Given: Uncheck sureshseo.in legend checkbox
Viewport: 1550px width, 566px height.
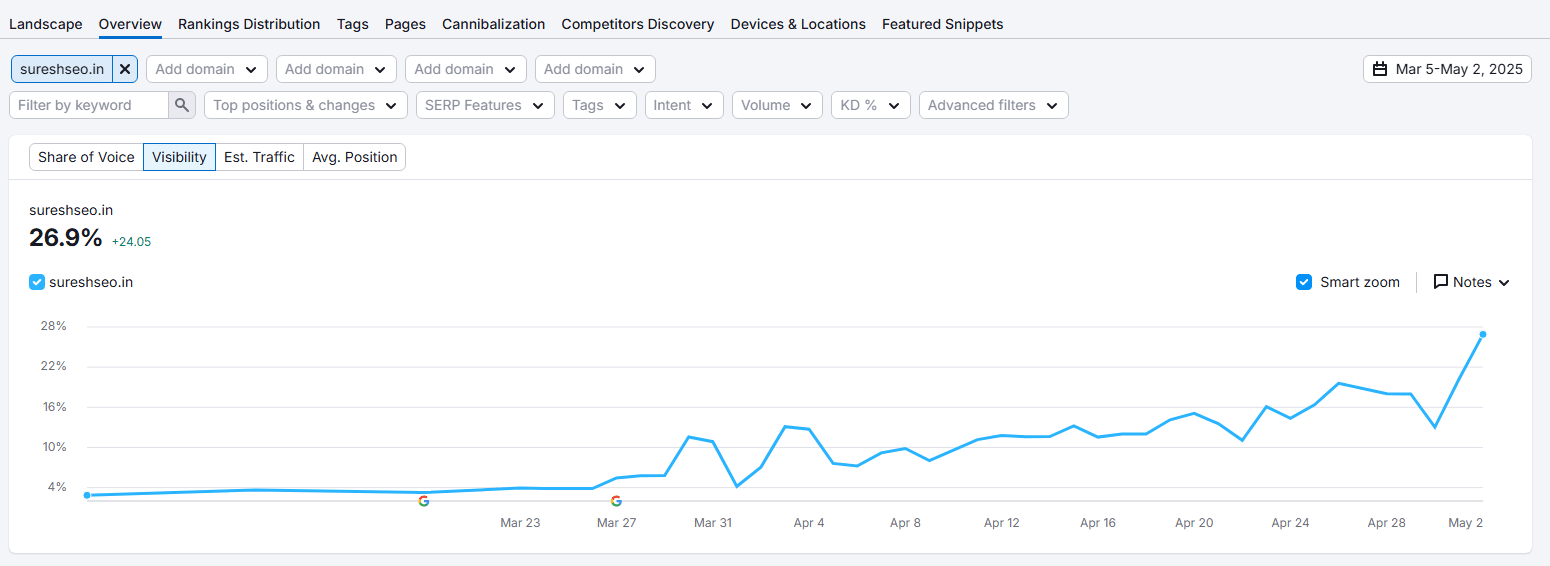Looking at the screenshot, I should coord(37,282).
